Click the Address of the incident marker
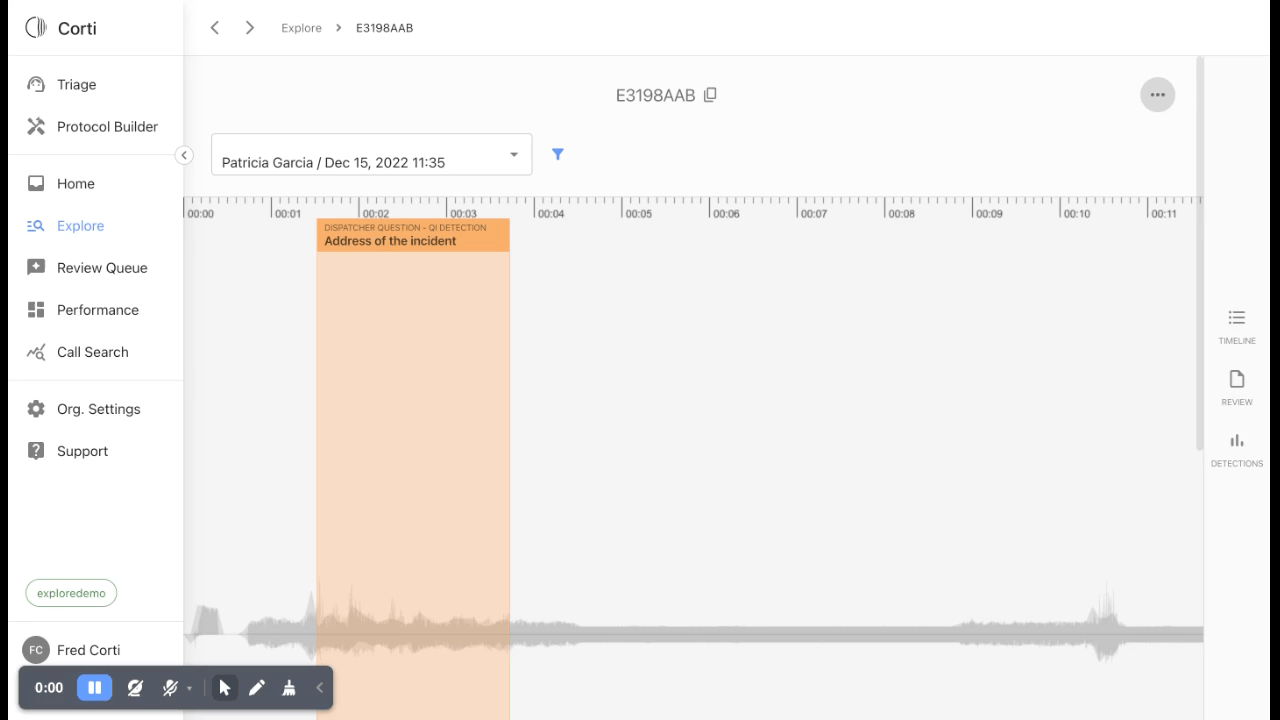The height and width of the screenshot is (720, 1280). (412, 236)
